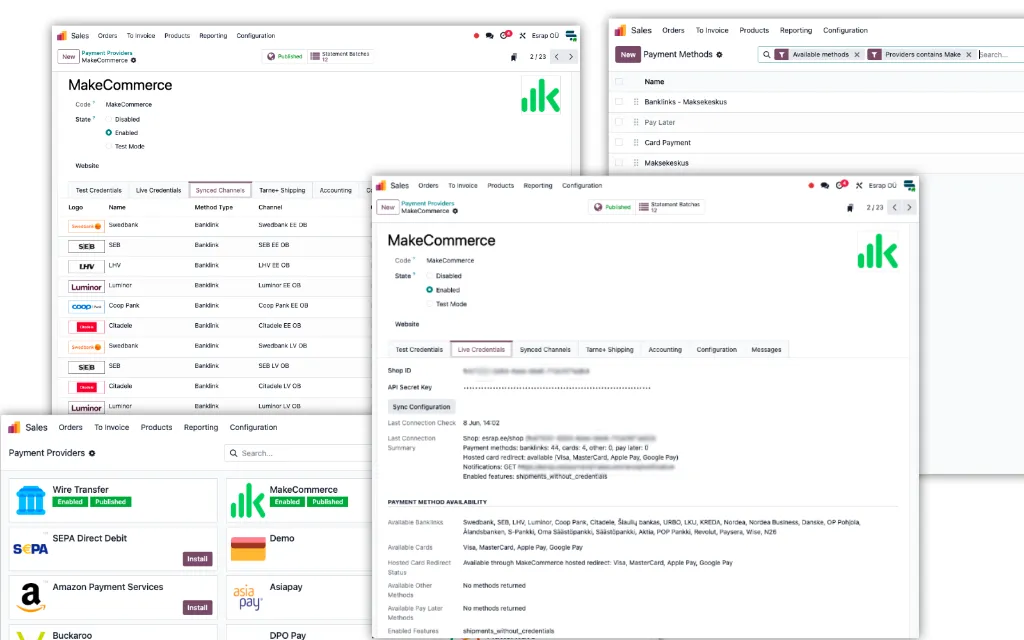Click the Wire Transfer bank icon
This screenshot has width=1024, height=640.
[31, 500]
